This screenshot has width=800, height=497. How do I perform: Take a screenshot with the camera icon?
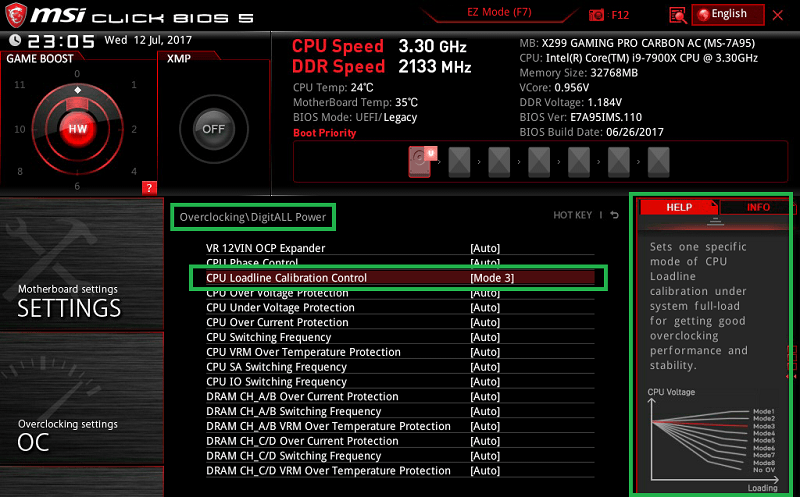[x=596, y=15]
